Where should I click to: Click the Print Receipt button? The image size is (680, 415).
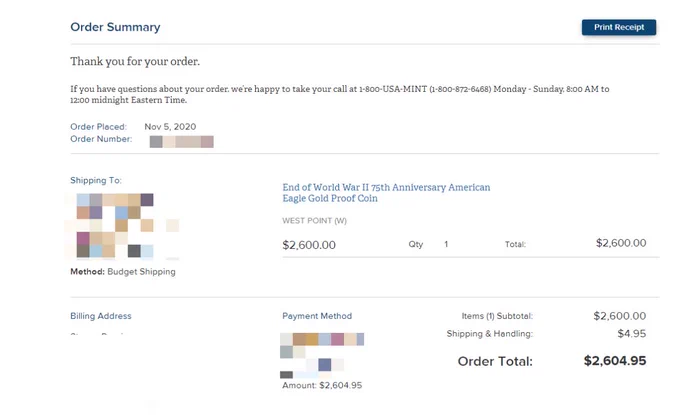click(x=618, y=27)
